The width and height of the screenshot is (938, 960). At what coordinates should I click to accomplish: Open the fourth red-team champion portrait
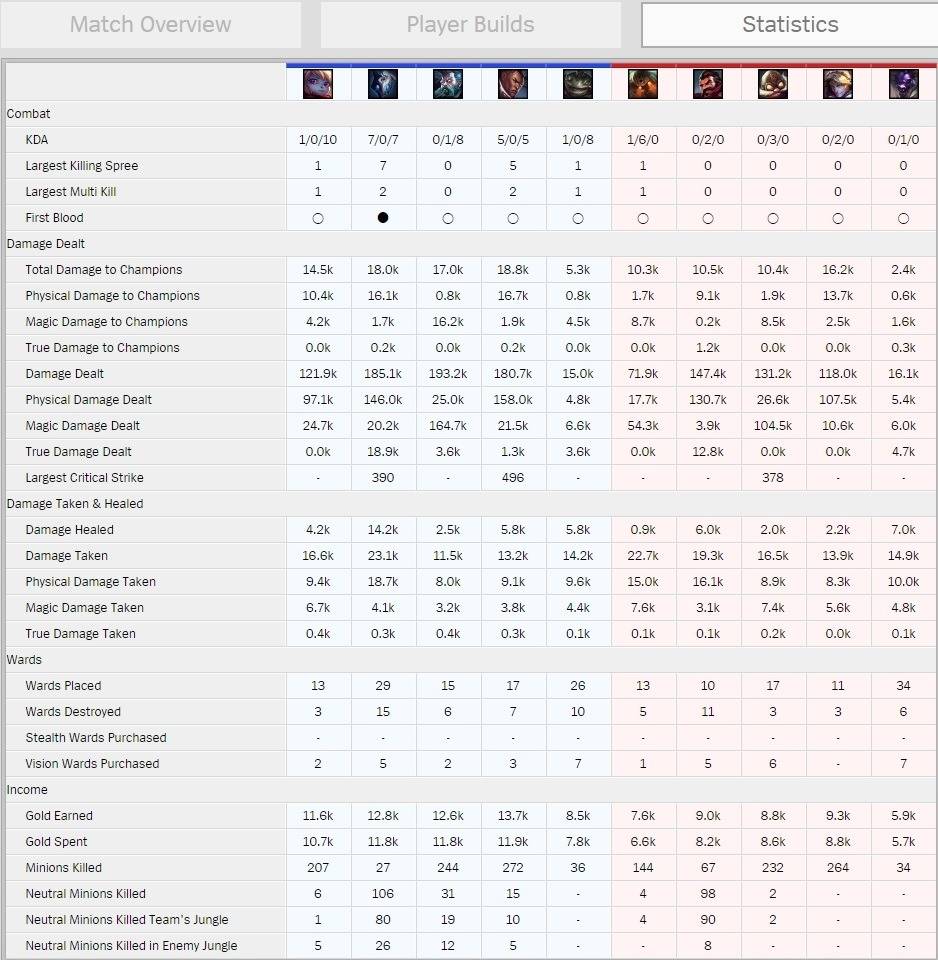[838, 85]
